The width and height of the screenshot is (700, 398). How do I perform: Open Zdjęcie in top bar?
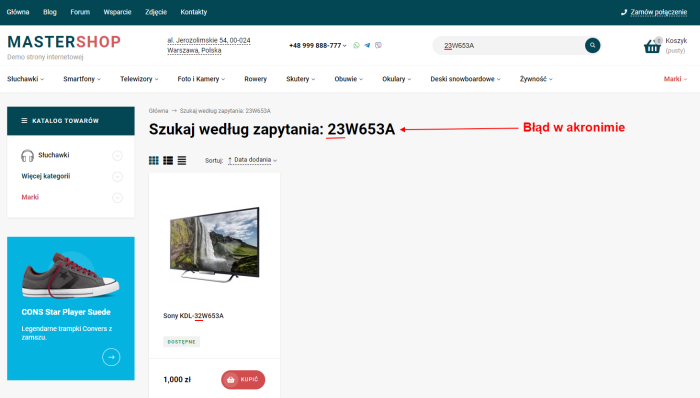tap(156, 12)
